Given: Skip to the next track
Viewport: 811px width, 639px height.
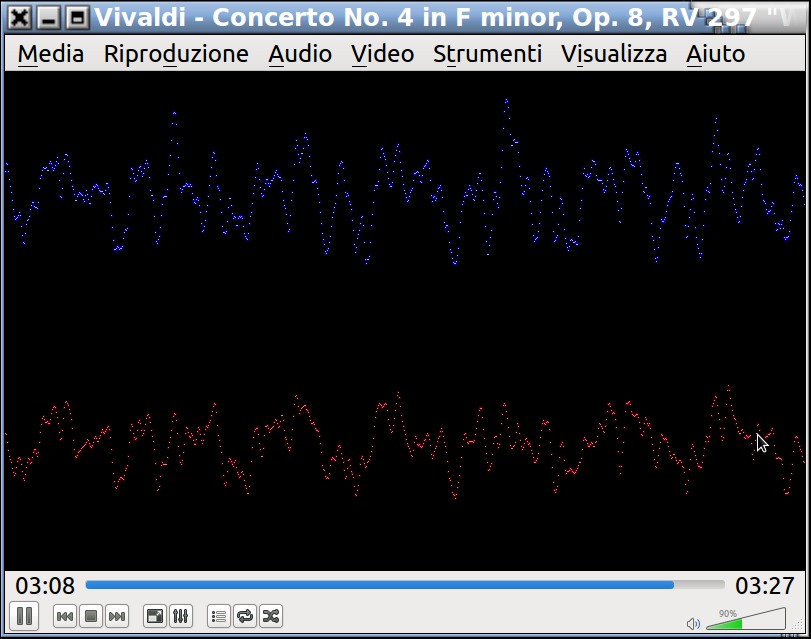Looking at the screenshot, I should tap(116, 616).
